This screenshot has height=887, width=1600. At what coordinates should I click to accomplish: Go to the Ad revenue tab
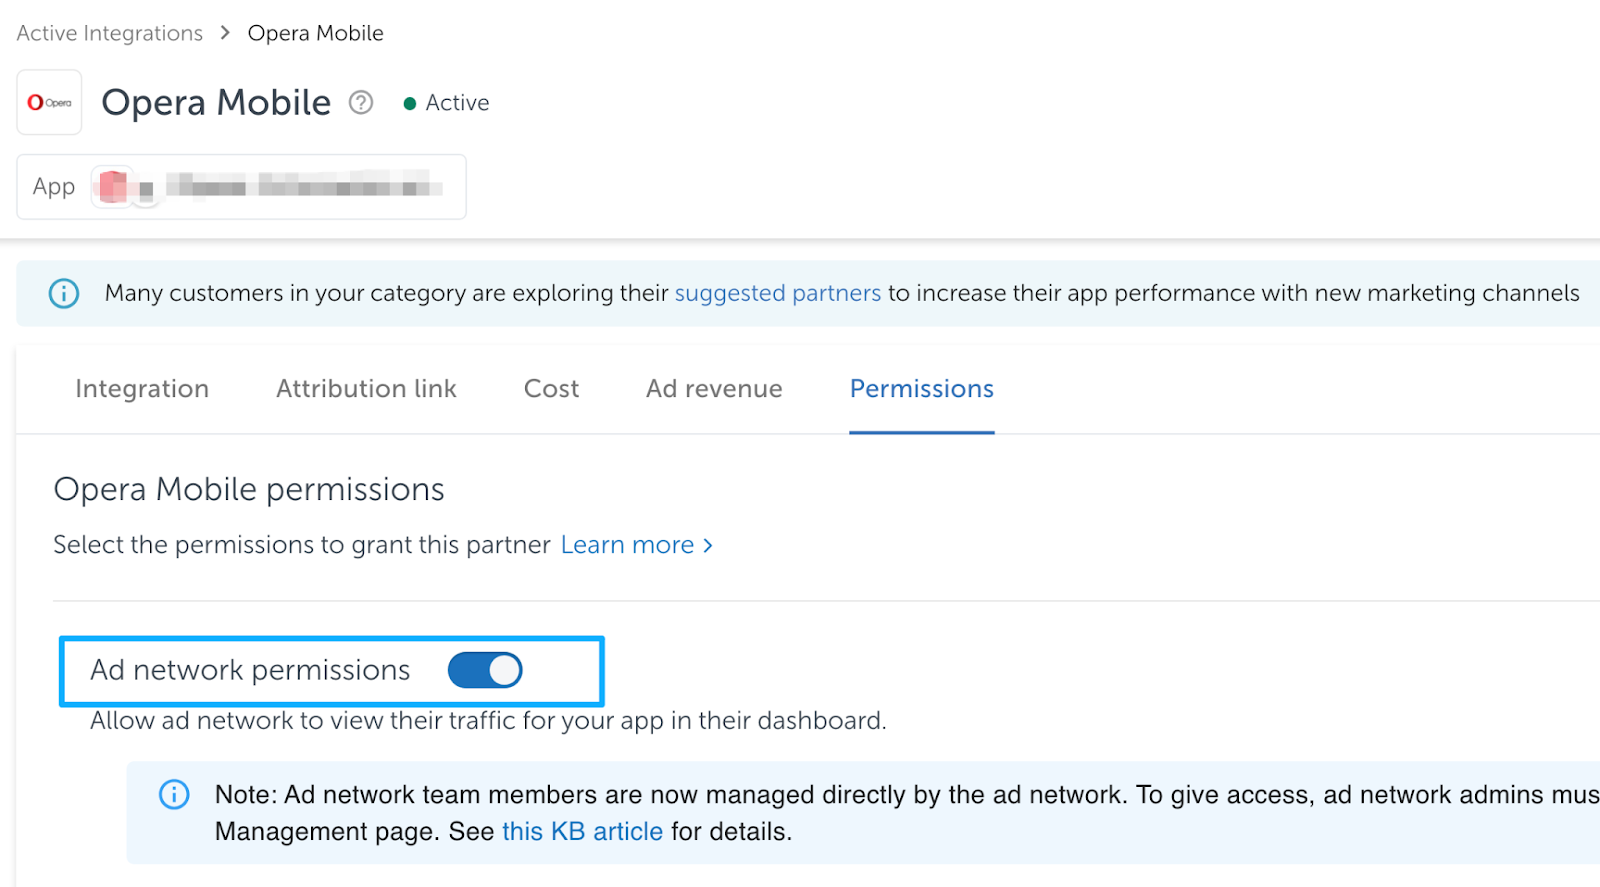[x=714, y=389]
